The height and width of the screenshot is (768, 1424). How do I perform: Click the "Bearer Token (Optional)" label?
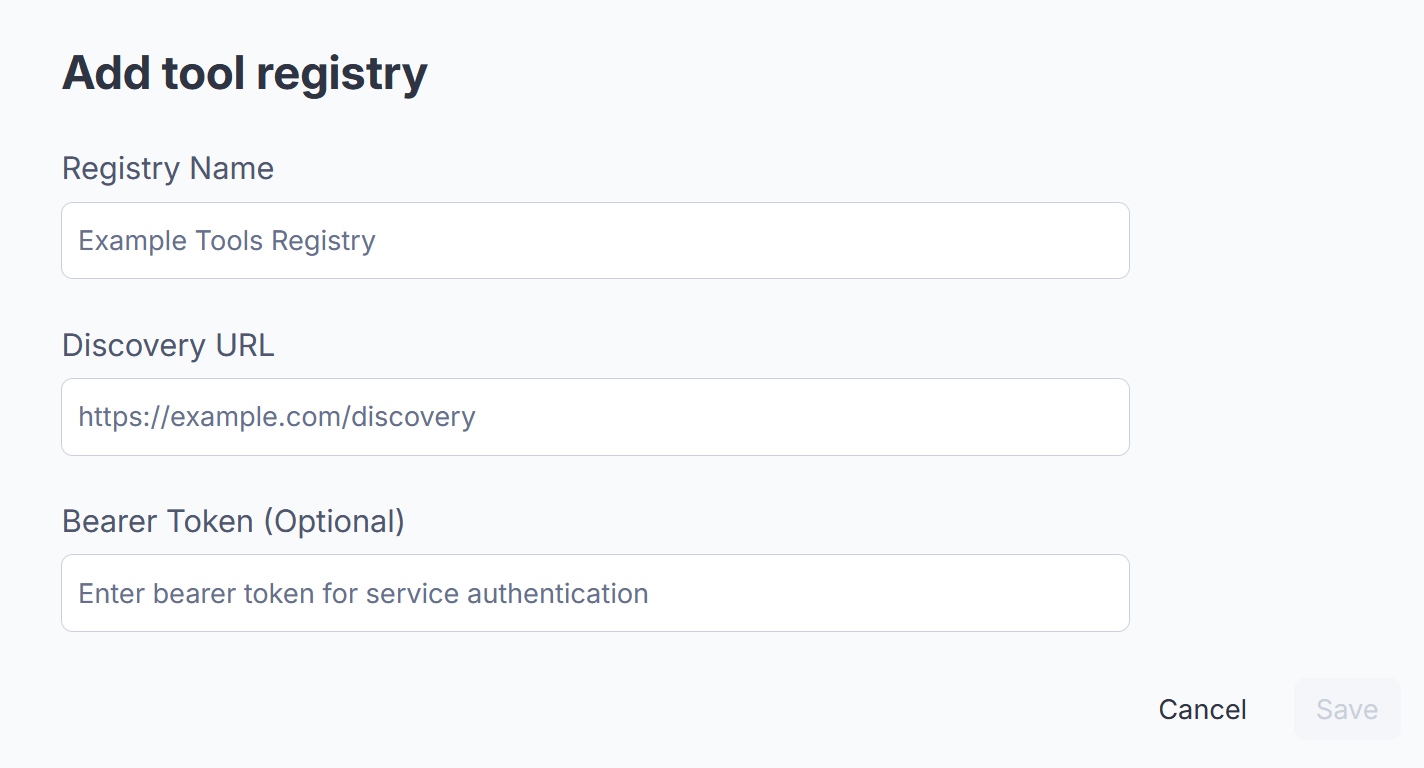[233, 521]
